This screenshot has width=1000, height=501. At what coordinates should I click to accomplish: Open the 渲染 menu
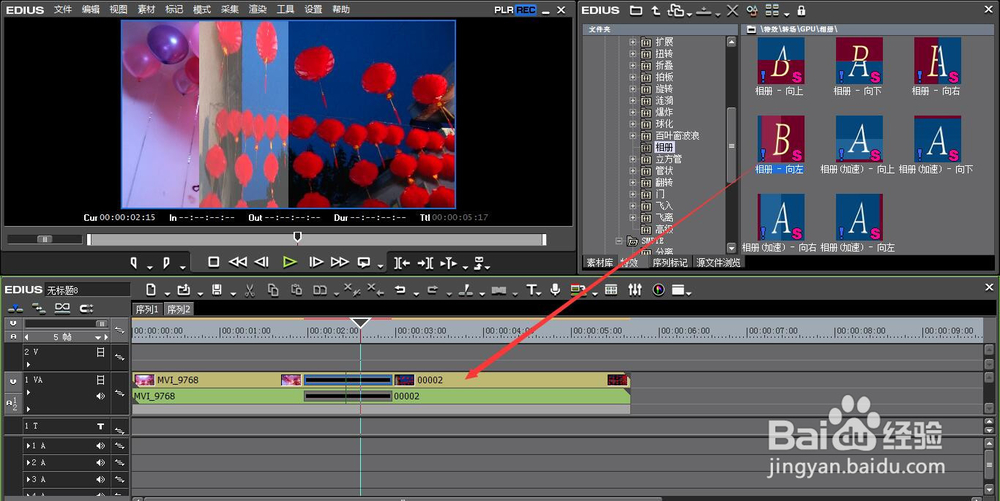click(x=258, y=10)
